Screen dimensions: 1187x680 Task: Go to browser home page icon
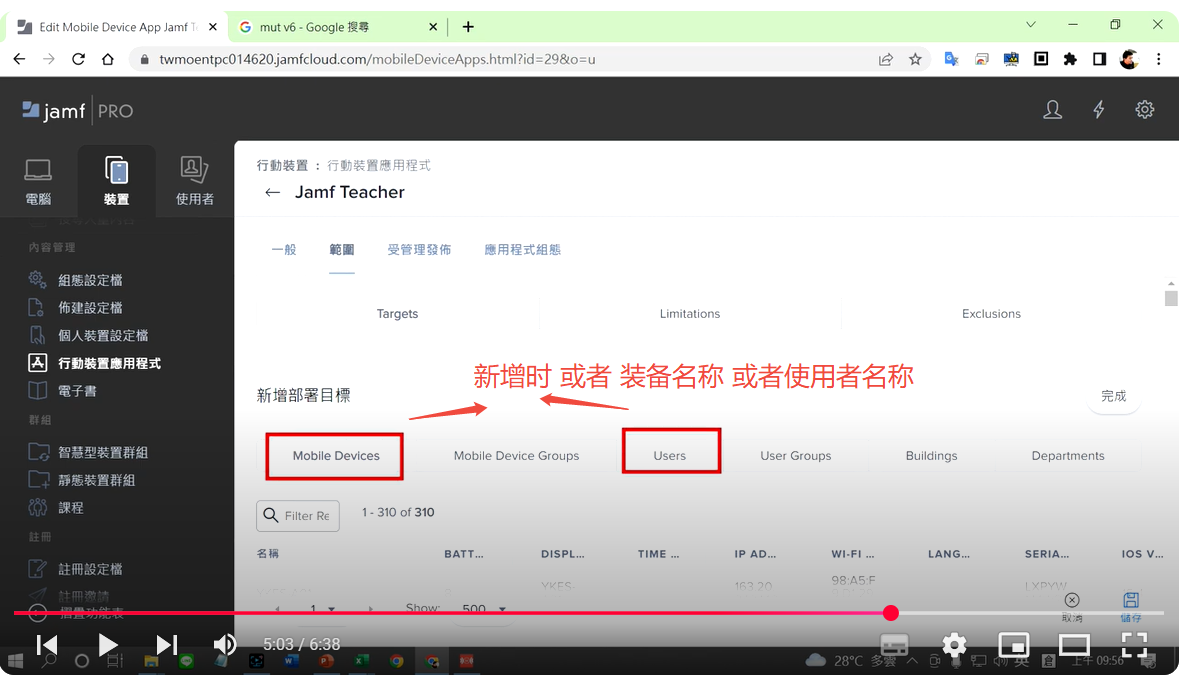pos(107,59)
